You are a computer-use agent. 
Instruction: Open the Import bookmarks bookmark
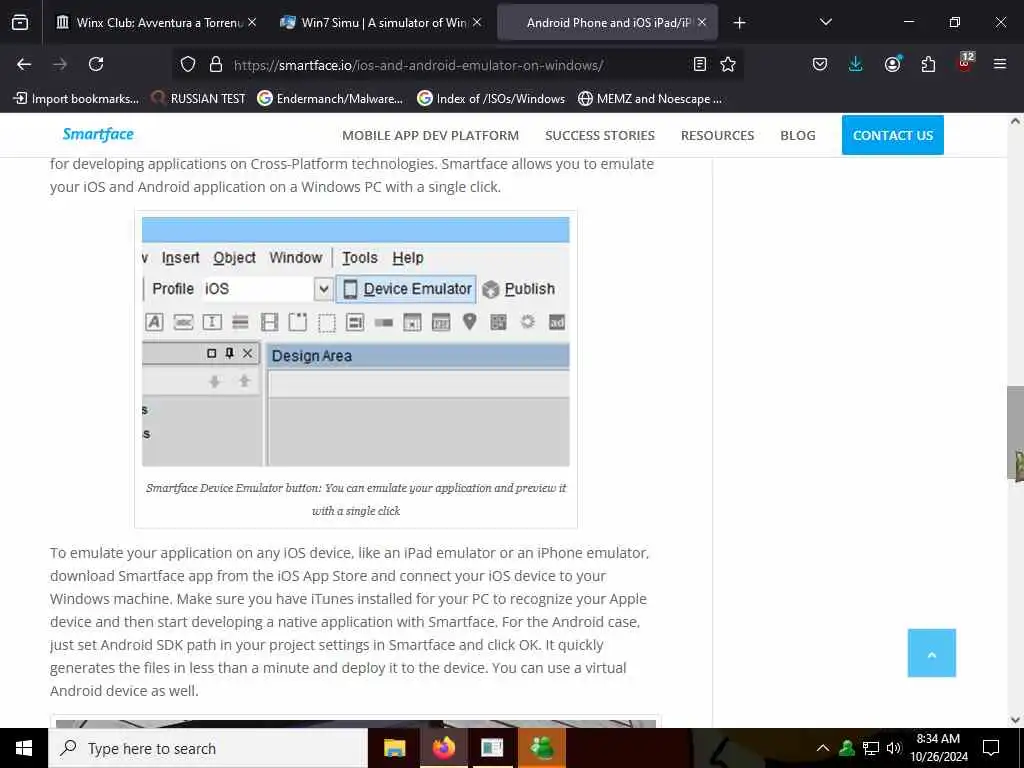click(x=76, y=99)
